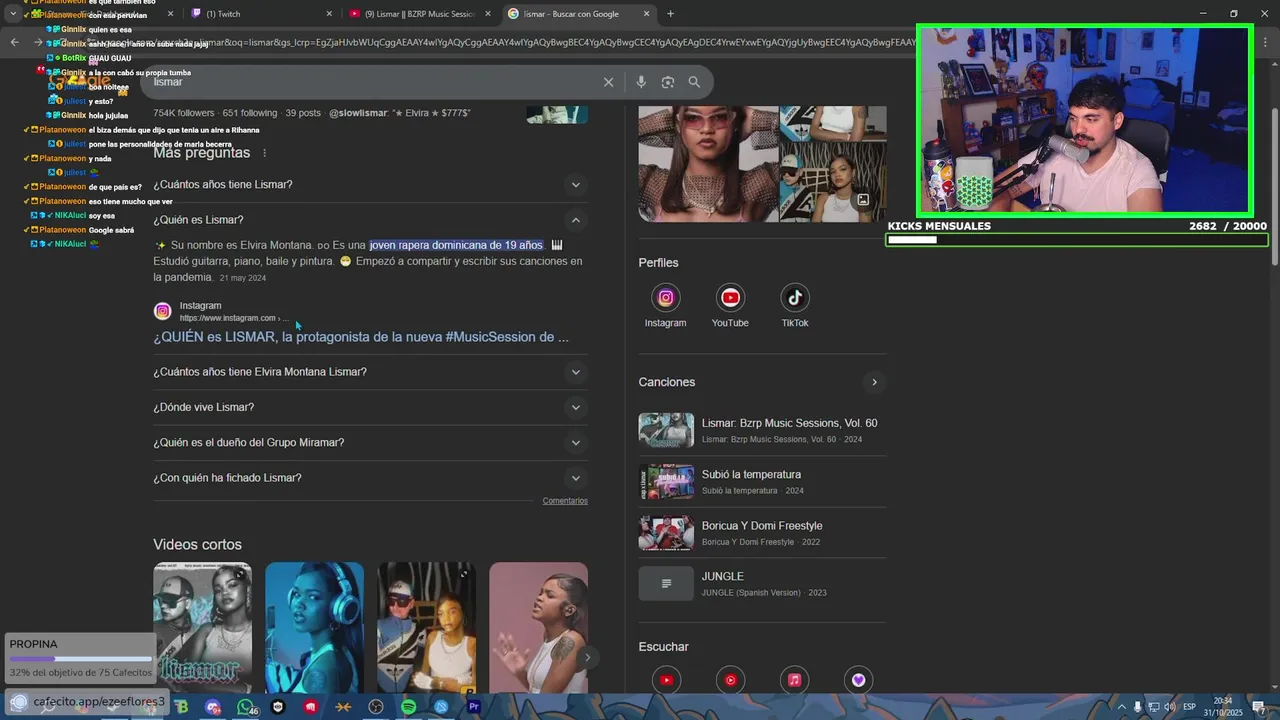Viewport: 1280px width, 720px height.
Task: Close the Twitch tab
Action: [329, 14]
